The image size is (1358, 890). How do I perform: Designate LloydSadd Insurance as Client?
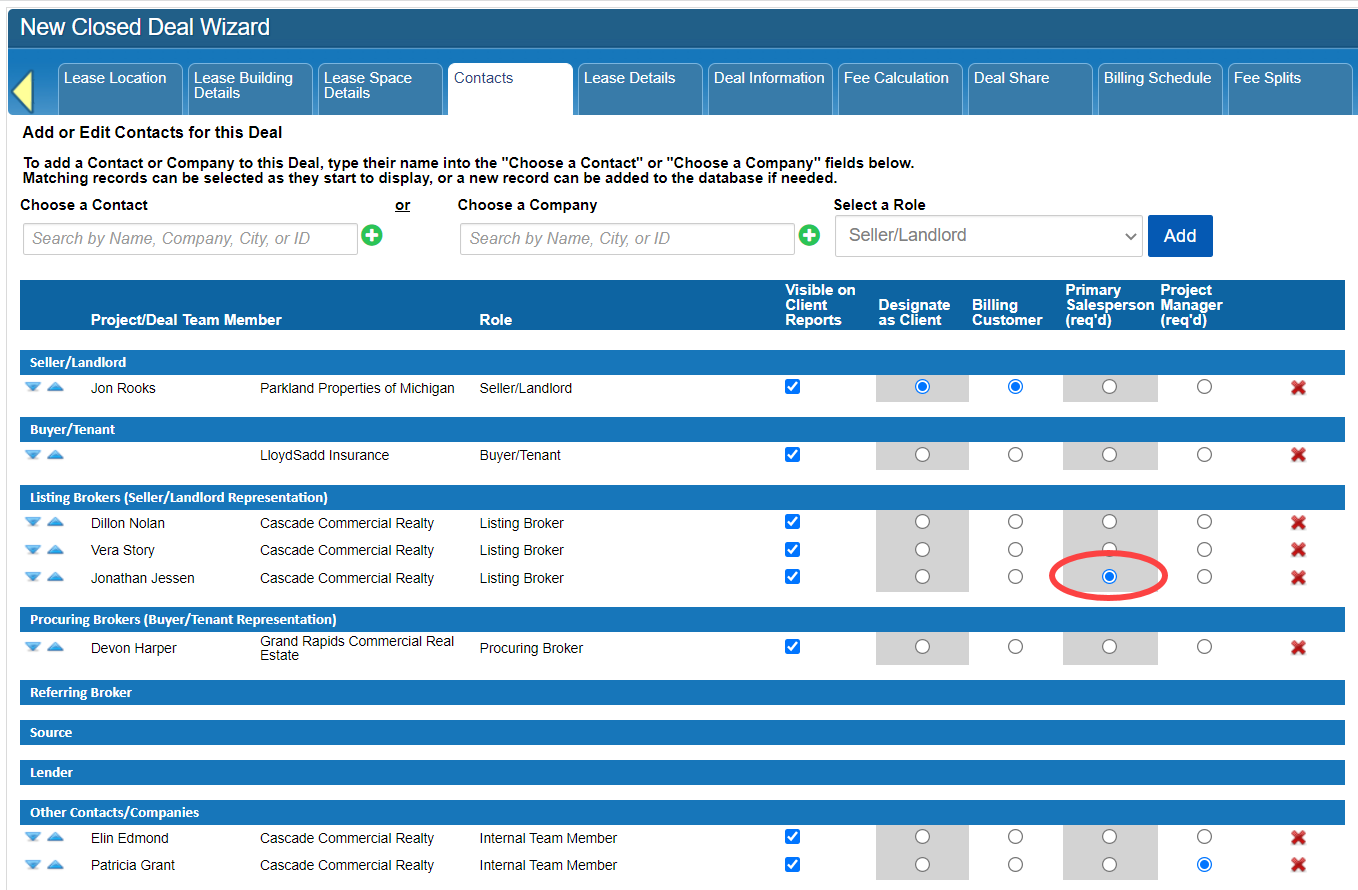922,455
